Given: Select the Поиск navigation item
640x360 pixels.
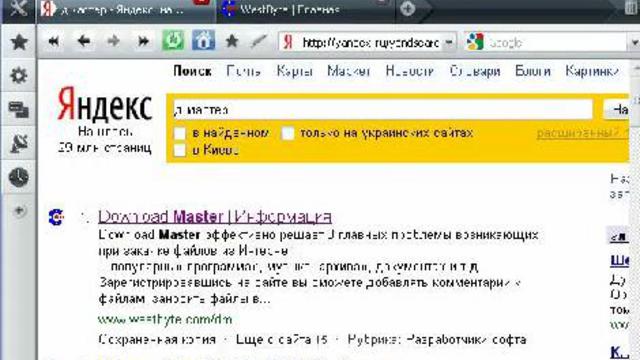Looking at the screenshot, I should pyautogui.click(x=192, y=71).
